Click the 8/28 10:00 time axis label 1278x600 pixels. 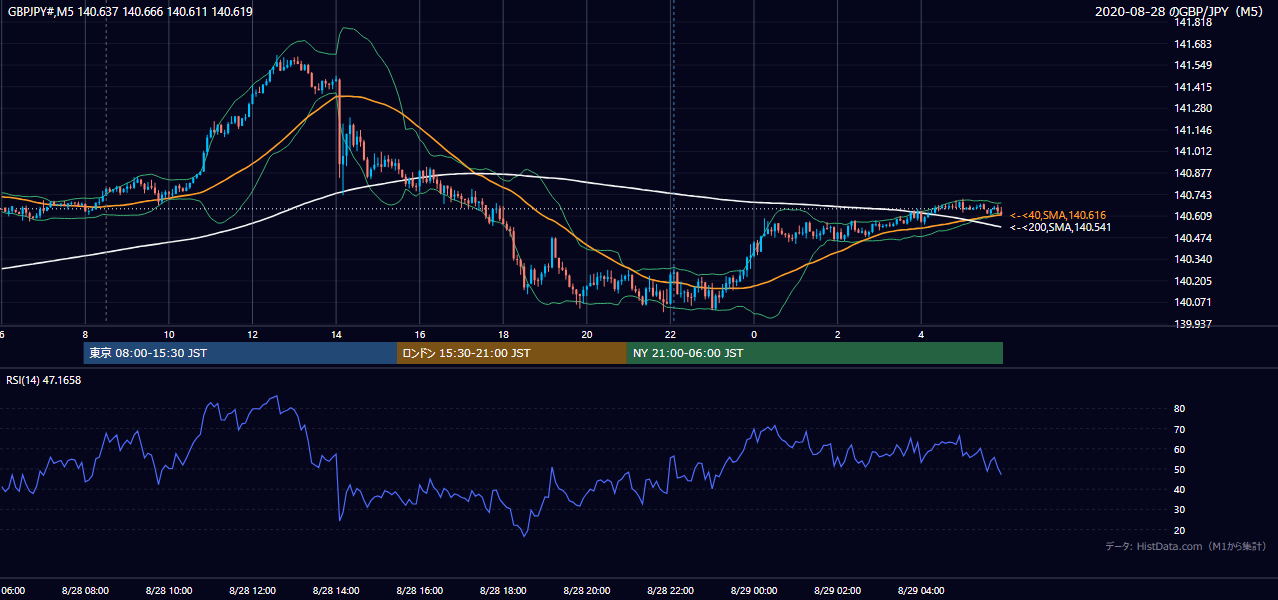pos(168,591)
